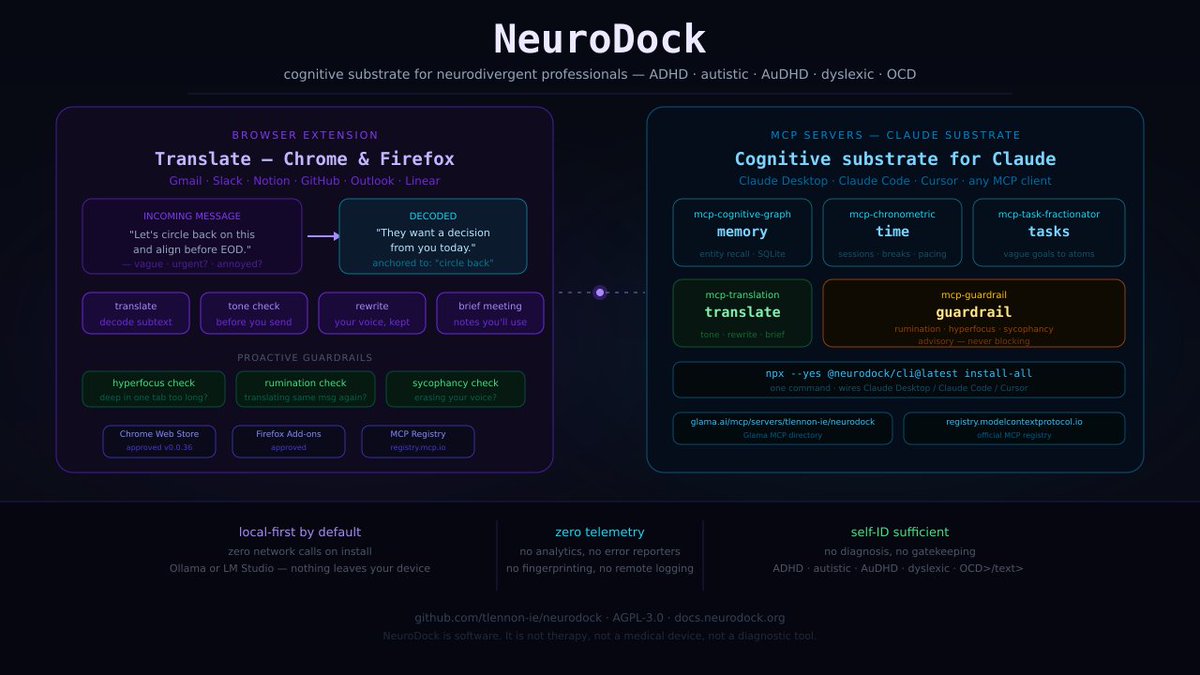Viewport: 1200px width, 675px height.
Task: Select the 'Ollama or LM Studio' line
Action: coord(300,568)
